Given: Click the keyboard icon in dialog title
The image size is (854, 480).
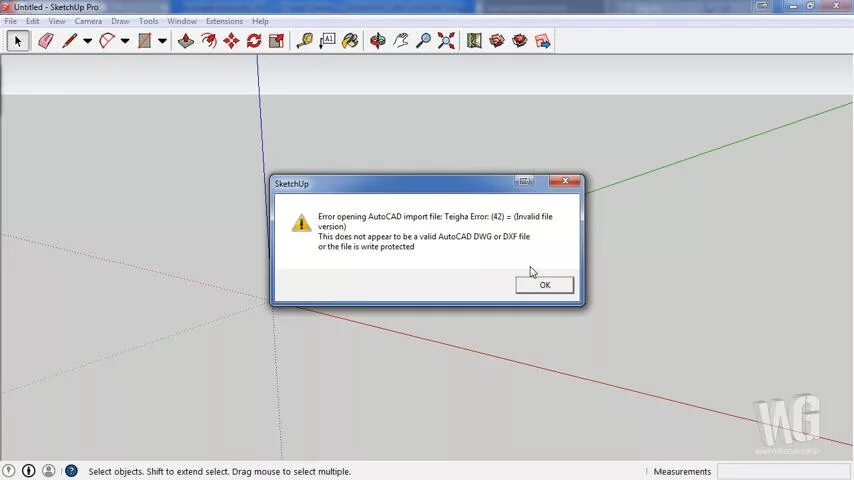Looking at the screenshot, I should tap(524, 181).
